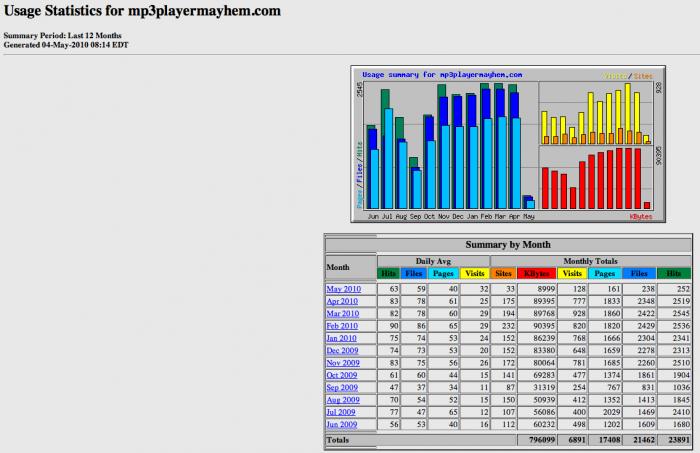Open the May 2010 monthly report link
This screenshot has width=700, height=453.
click(343, 289)
